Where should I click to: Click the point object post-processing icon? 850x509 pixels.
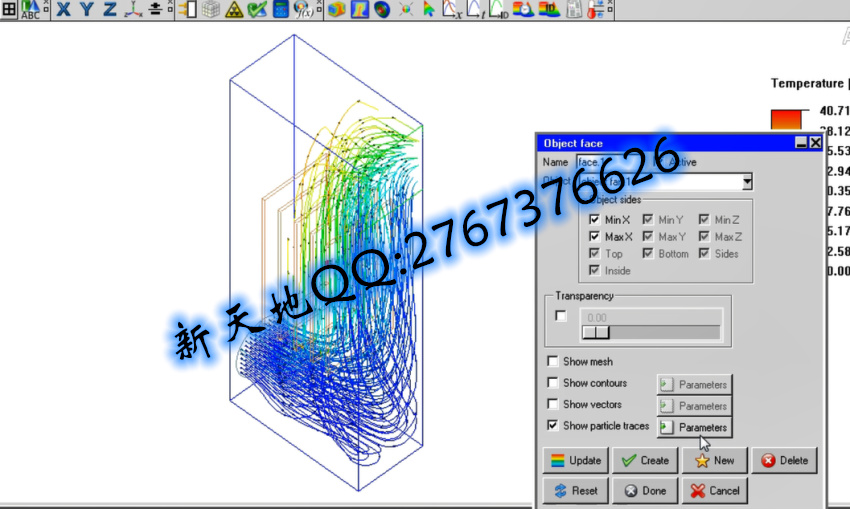click(405, 9)
